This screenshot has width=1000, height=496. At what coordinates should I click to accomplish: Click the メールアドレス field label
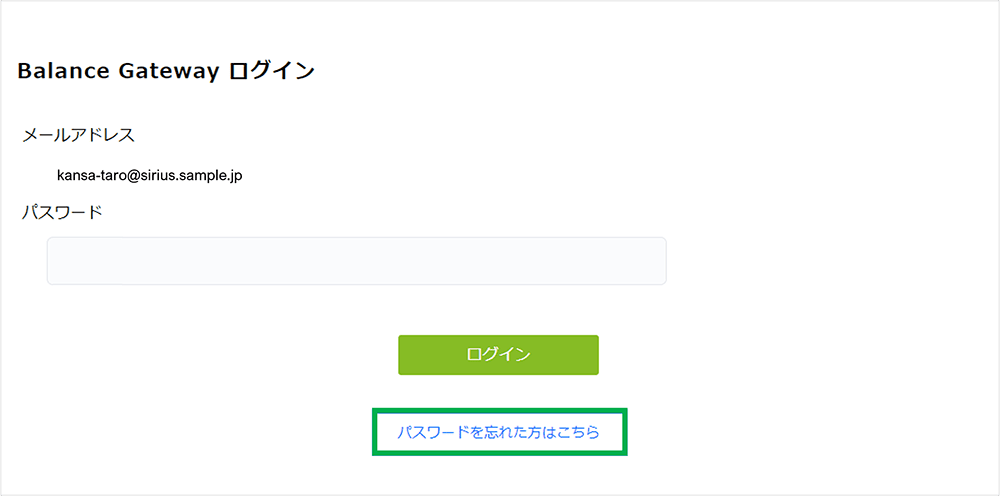tap(78, 134)
